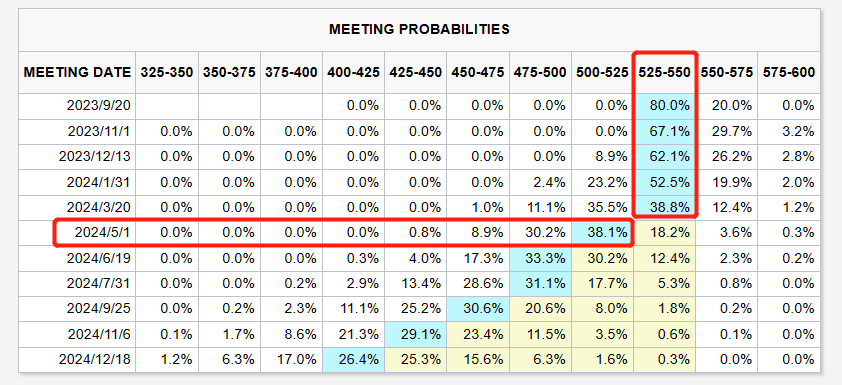Select the 575-600 column header
The height and width of the screenshot is (385, 842).
tap(789, 72)
